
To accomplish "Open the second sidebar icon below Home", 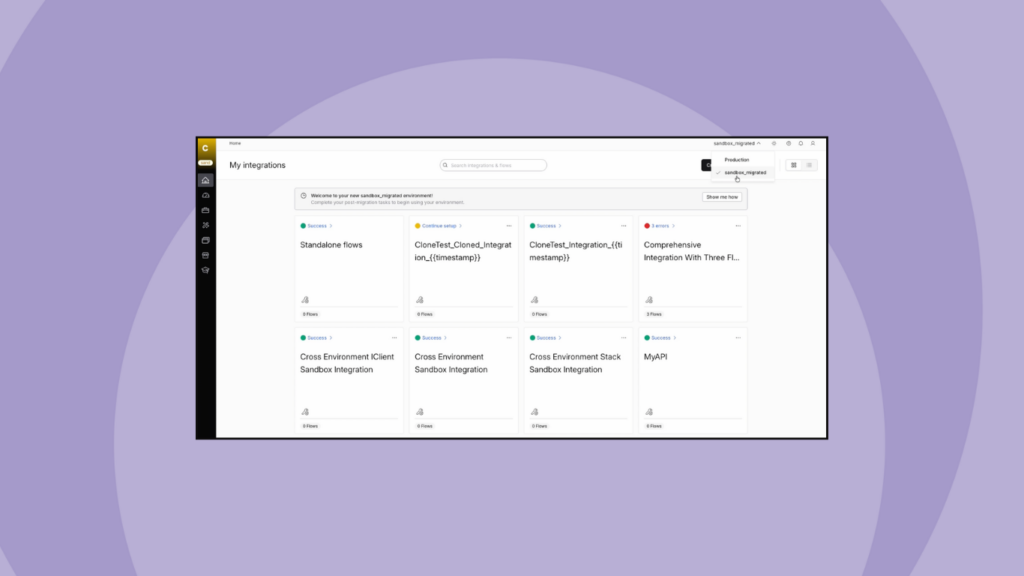I will [205, 210].
